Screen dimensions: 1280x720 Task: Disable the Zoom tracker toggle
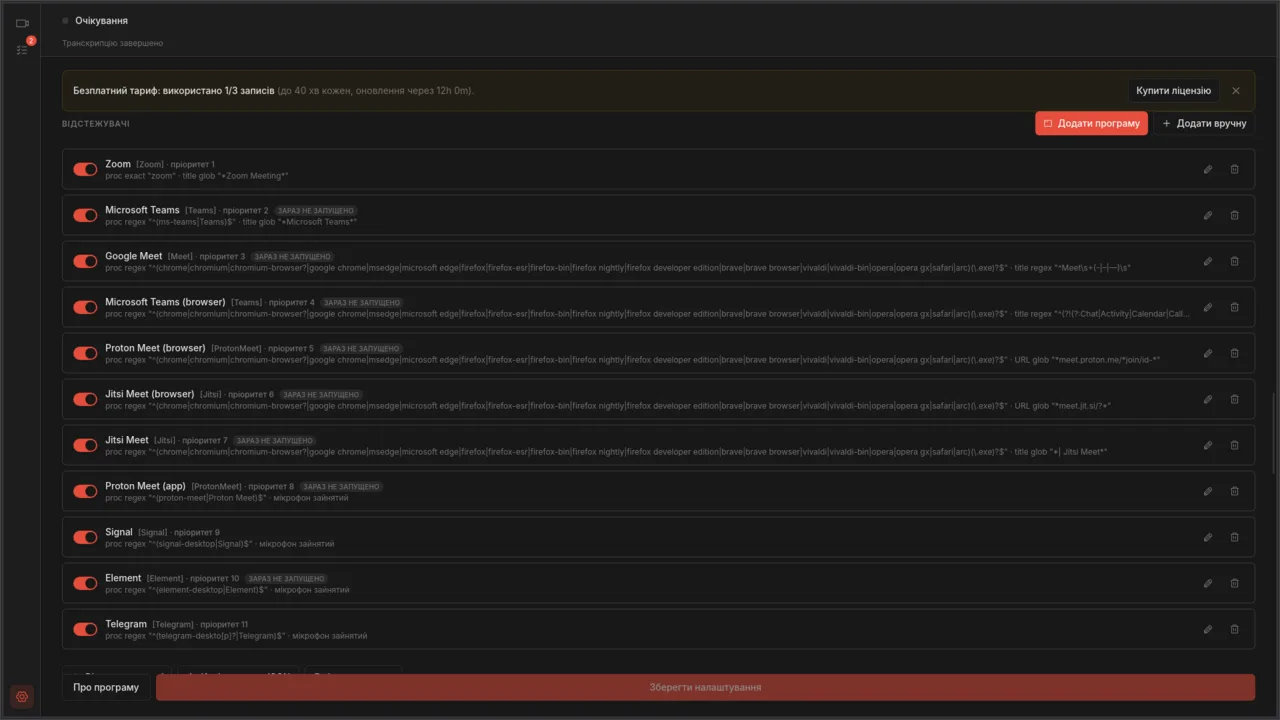(85, 169)
